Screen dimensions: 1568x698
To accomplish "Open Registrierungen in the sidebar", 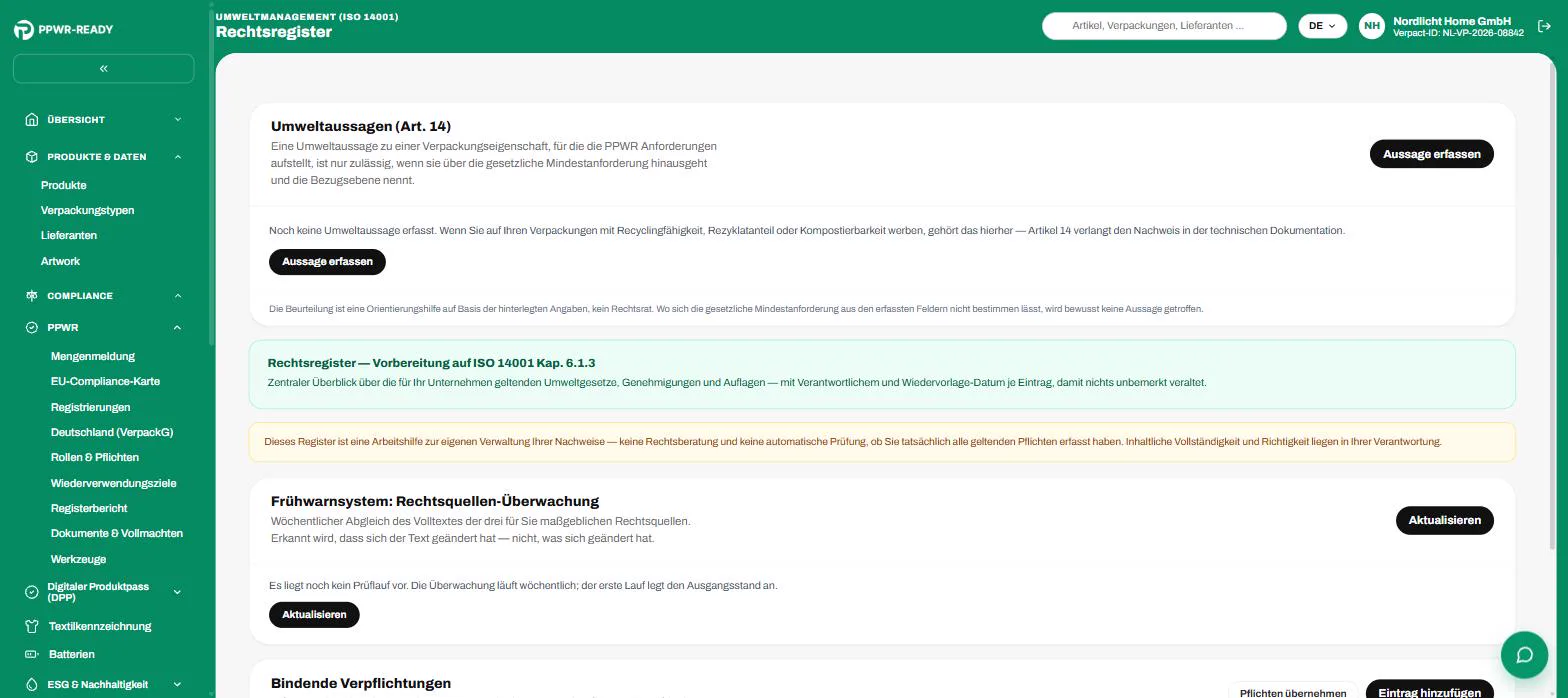I will (x=91, y=407).
